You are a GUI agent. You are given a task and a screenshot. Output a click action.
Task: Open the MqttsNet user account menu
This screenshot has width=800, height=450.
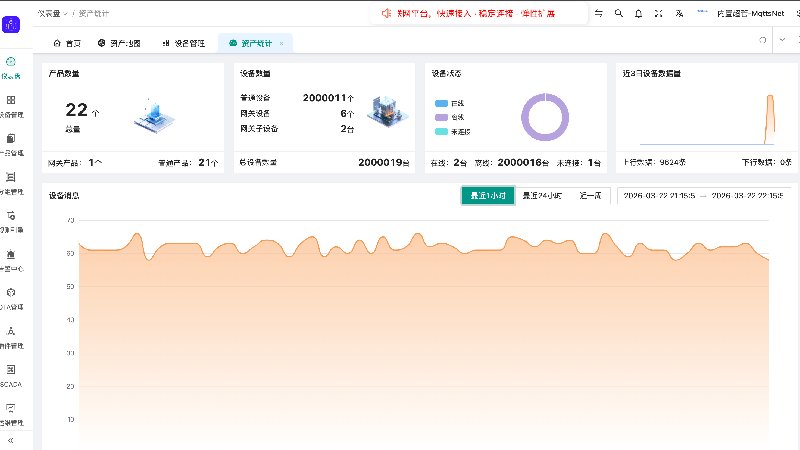(750, 13)
